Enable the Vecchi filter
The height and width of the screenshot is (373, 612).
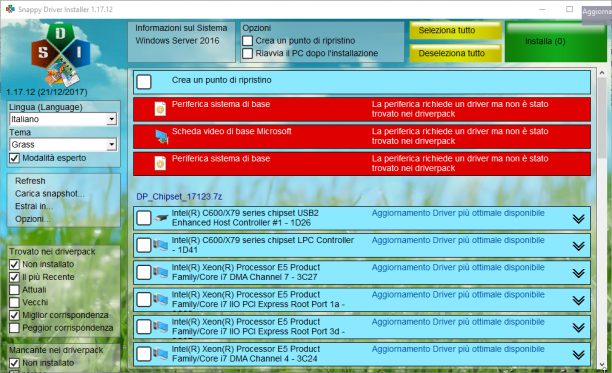click(x=14, y=302)
